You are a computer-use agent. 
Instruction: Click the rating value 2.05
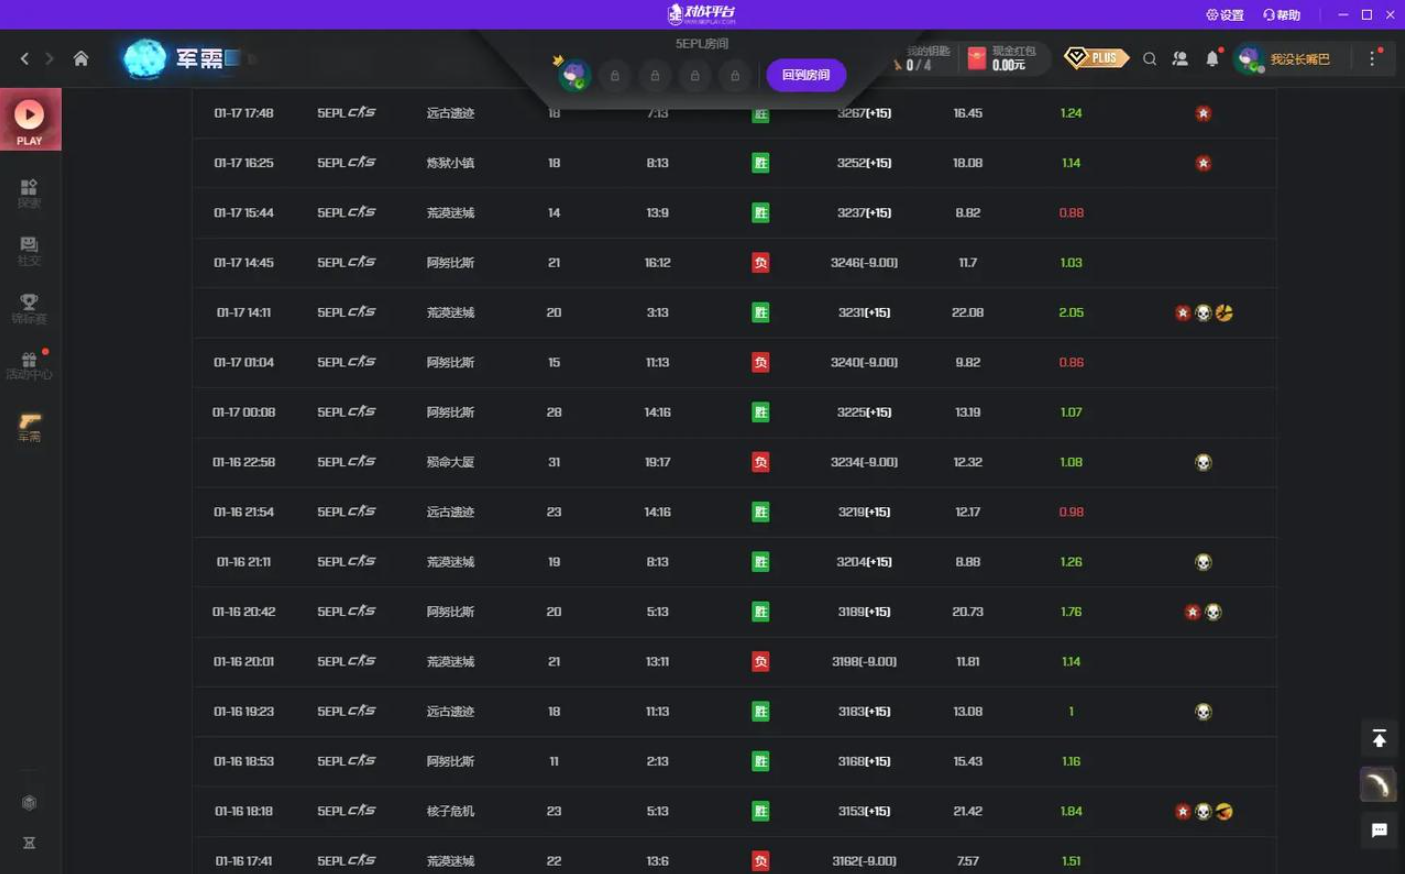[x=1071, y=313]
